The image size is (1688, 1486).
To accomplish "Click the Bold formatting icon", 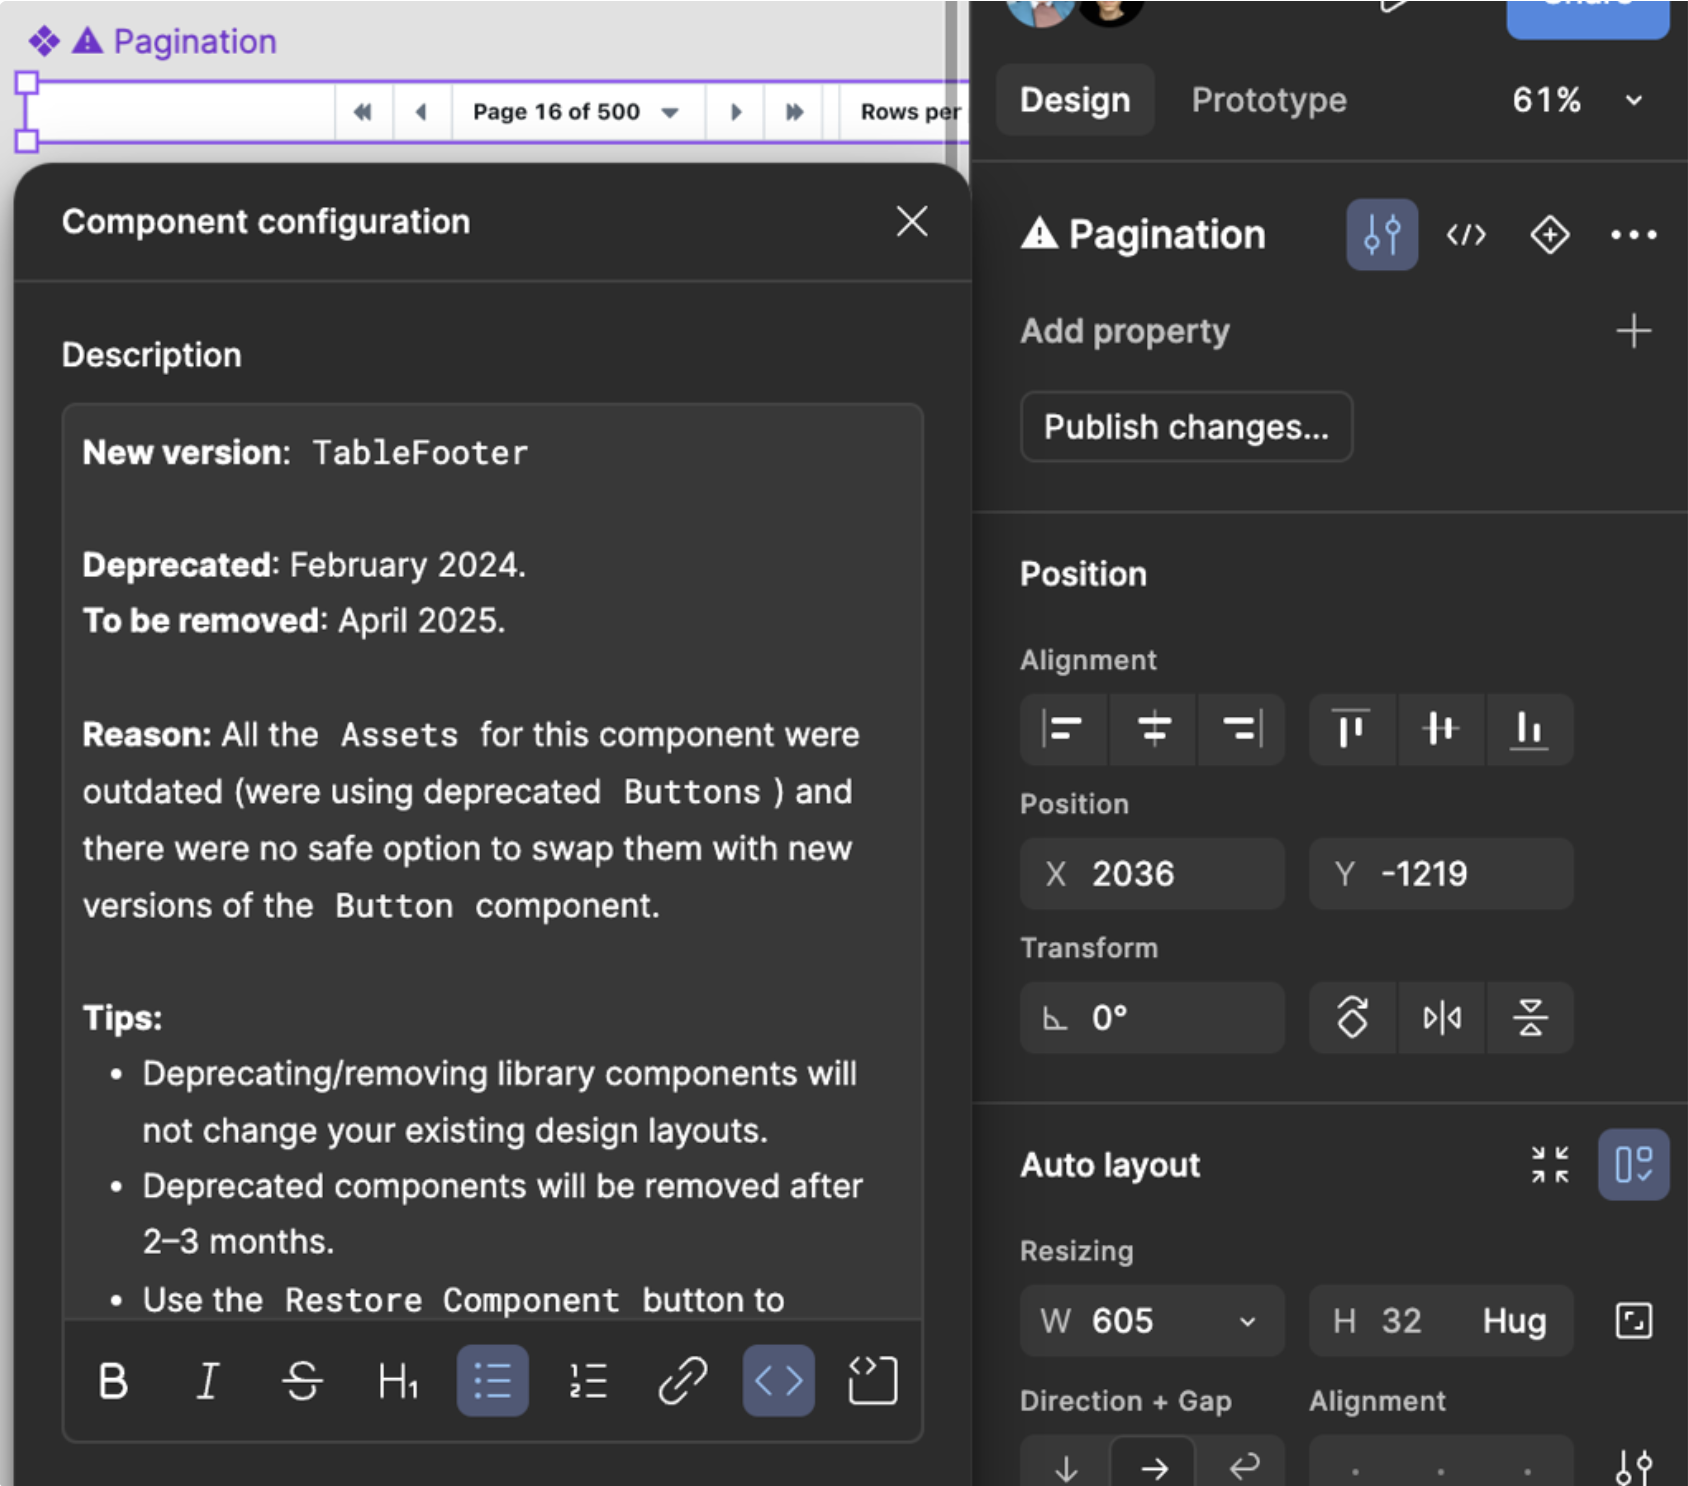I will pos(113,1381).
